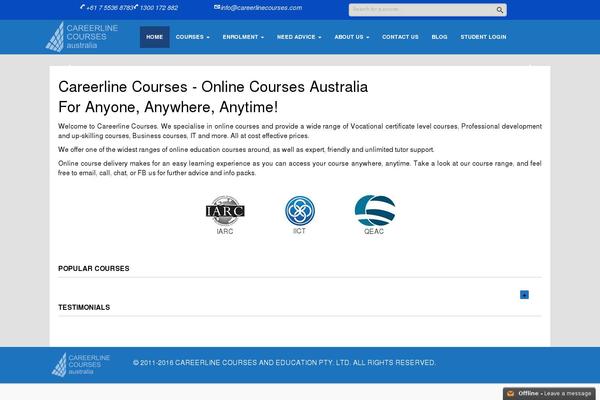The height and width of the screenshot is (400, 600).
Task: Click the IARC accreditation logo
Action: click(x=225, y=211)
